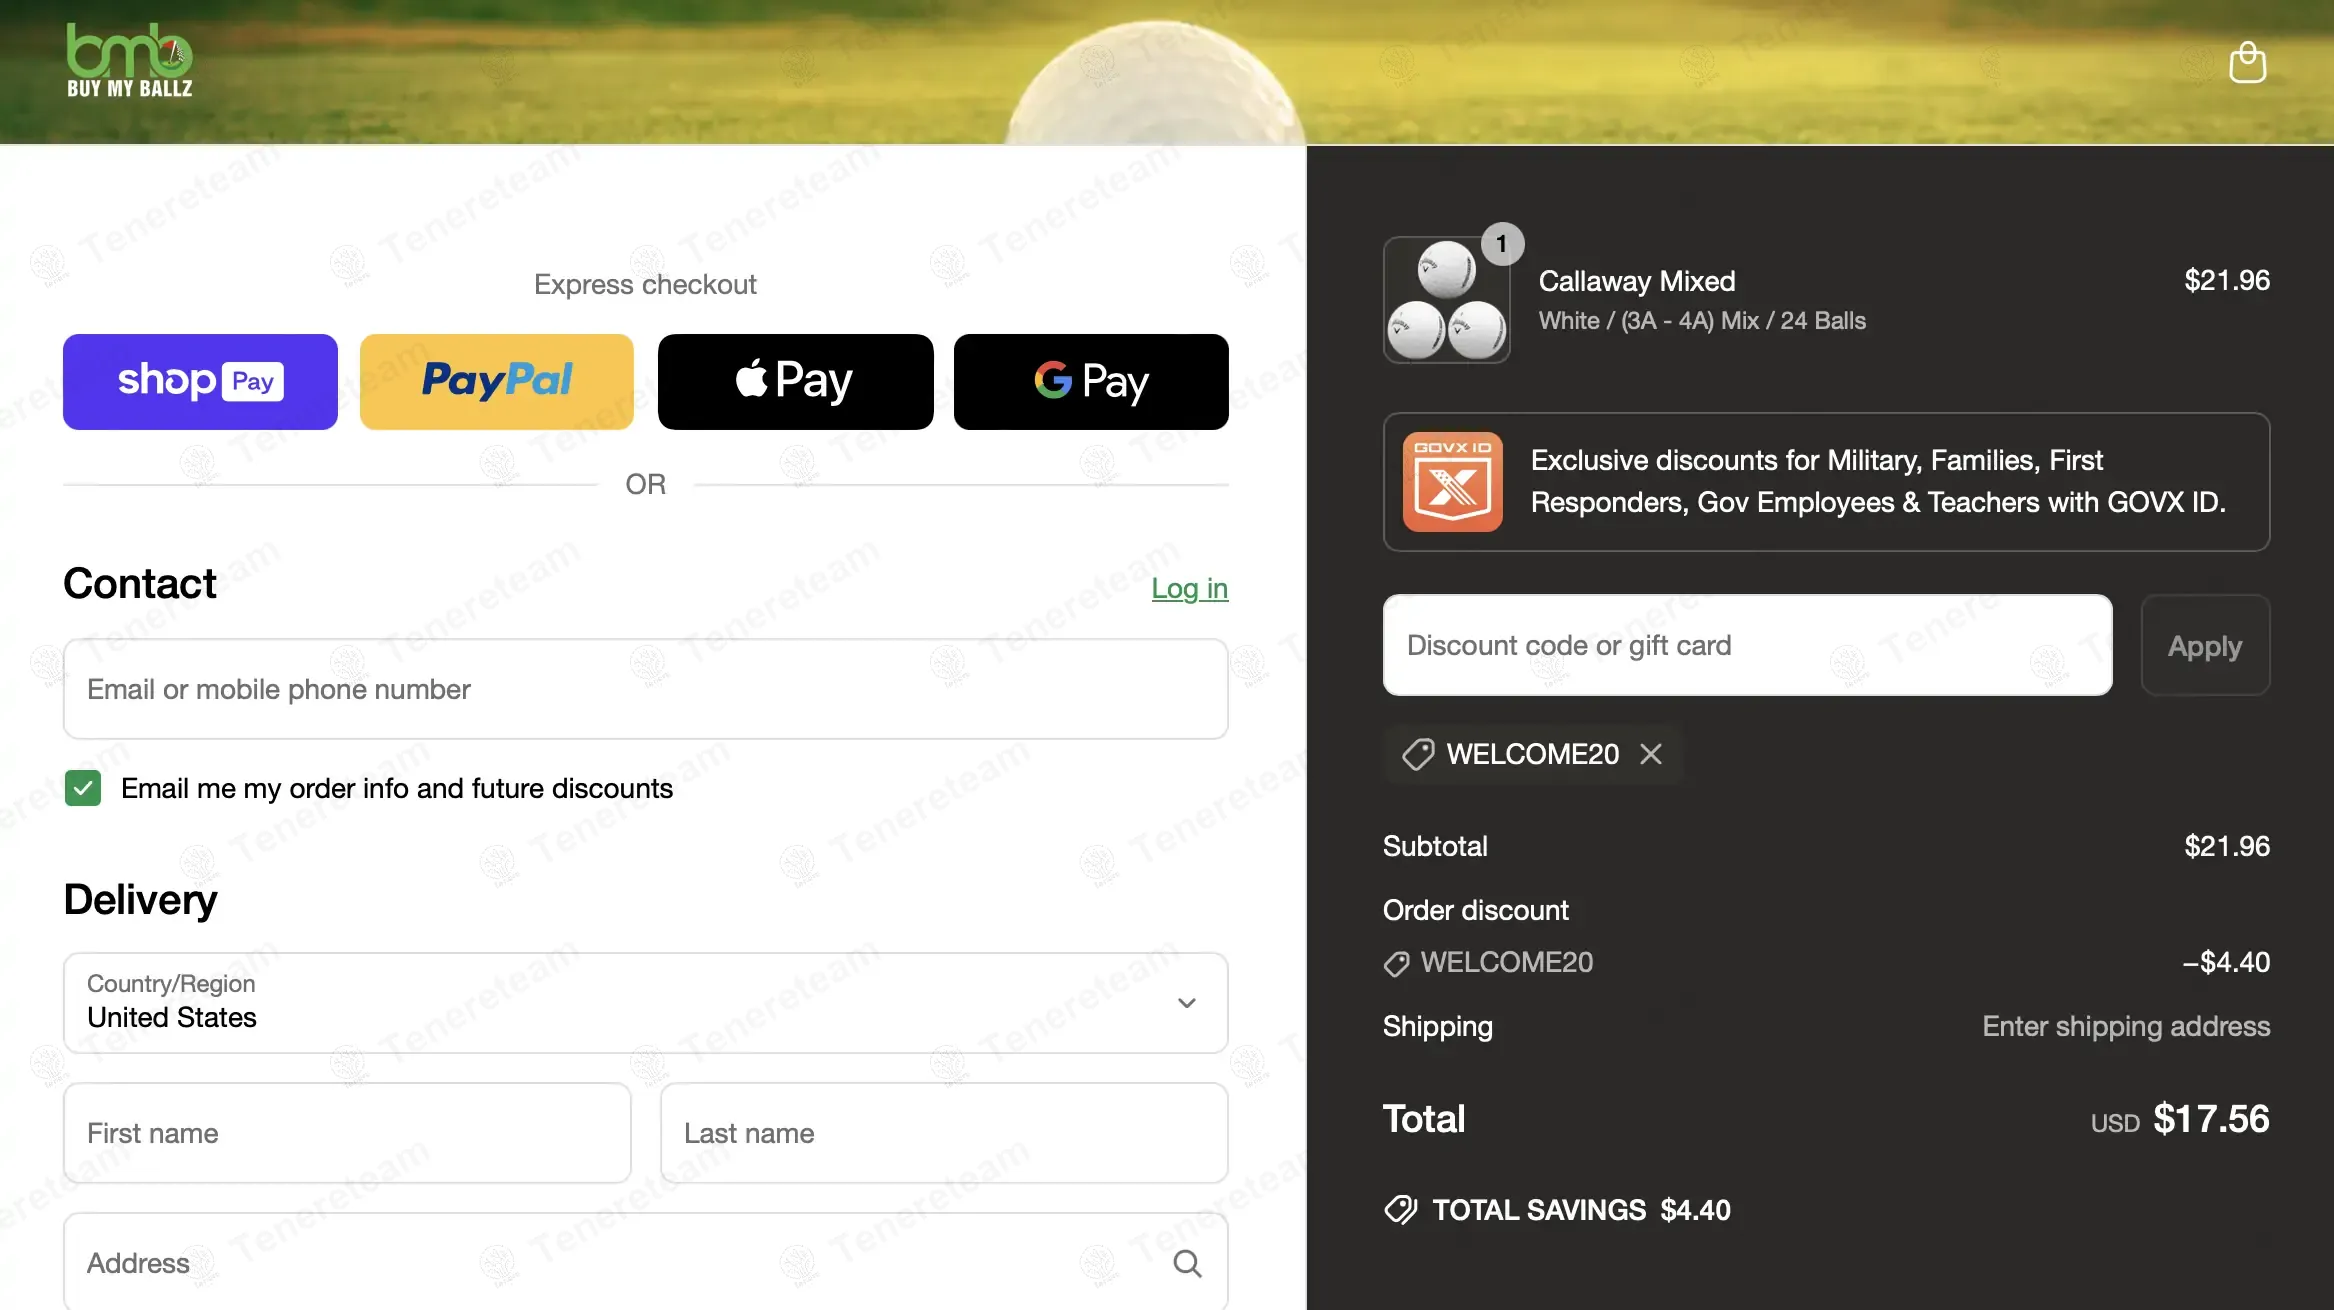Viewport: 2334px width, 1310px height.
Task: Click the quantity badge on product thumbnail
Action: pyautogui.click(x=1501, y=244)
